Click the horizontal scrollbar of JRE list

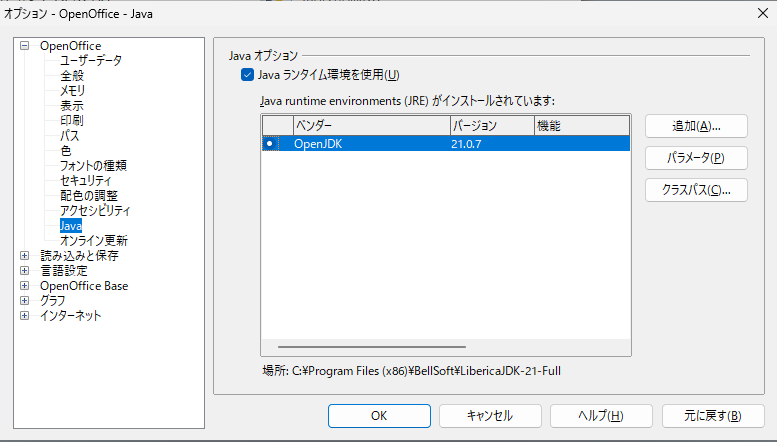click(372, 347)
